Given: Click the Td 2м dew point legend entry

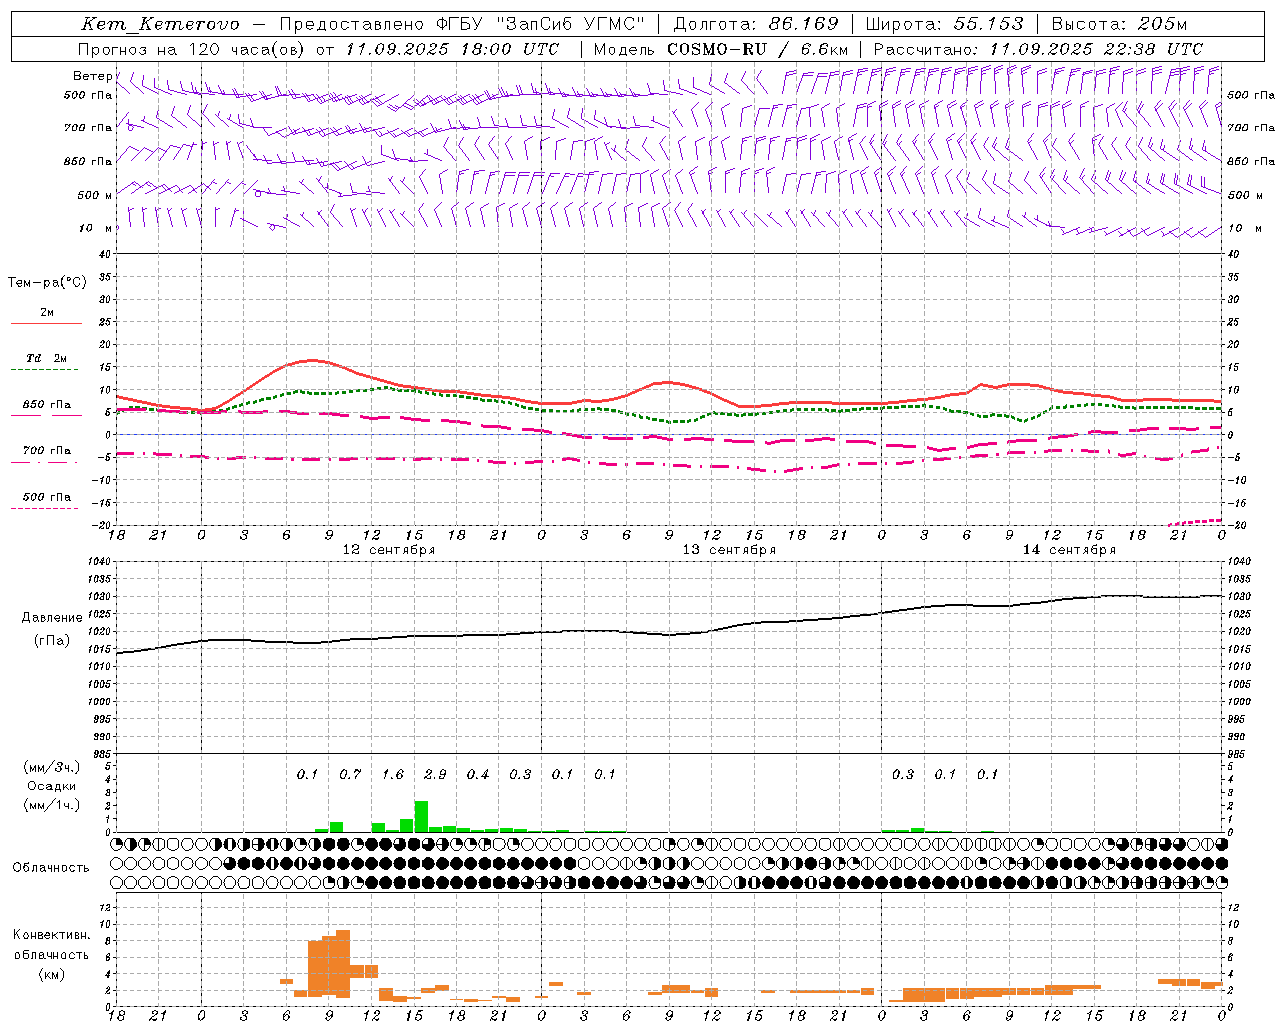Looking at the screenshot, I should pyautogui.click(x=47, y=358).
